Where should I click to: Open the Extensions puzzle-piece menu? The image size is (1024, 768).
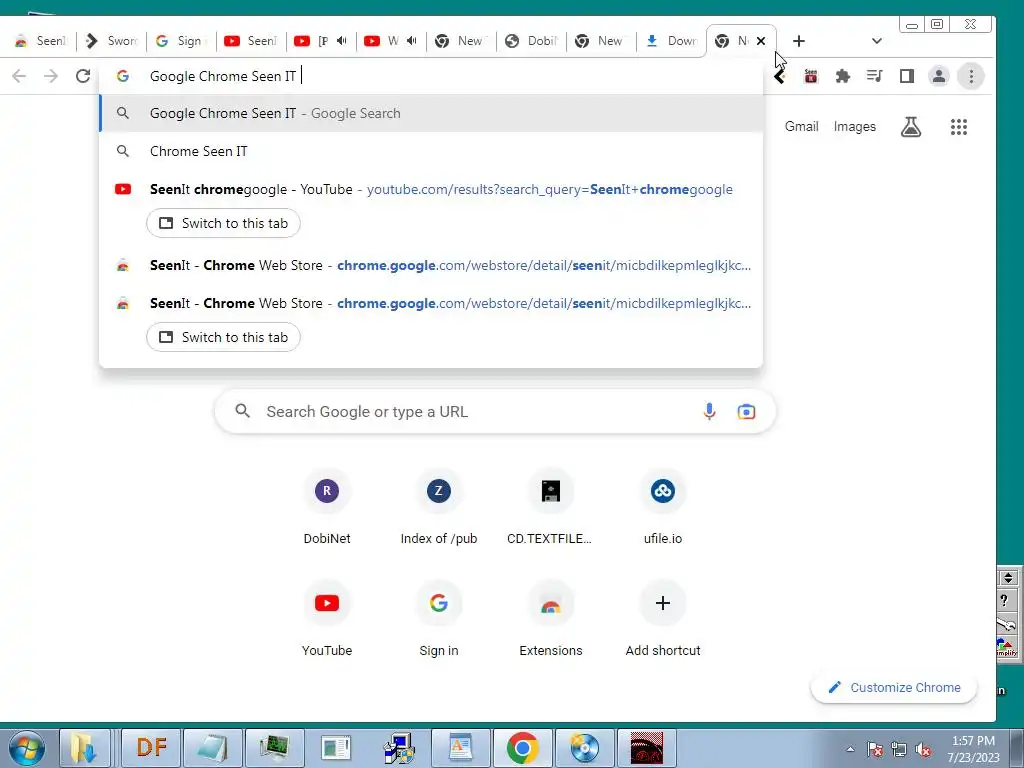pos(842,76)
